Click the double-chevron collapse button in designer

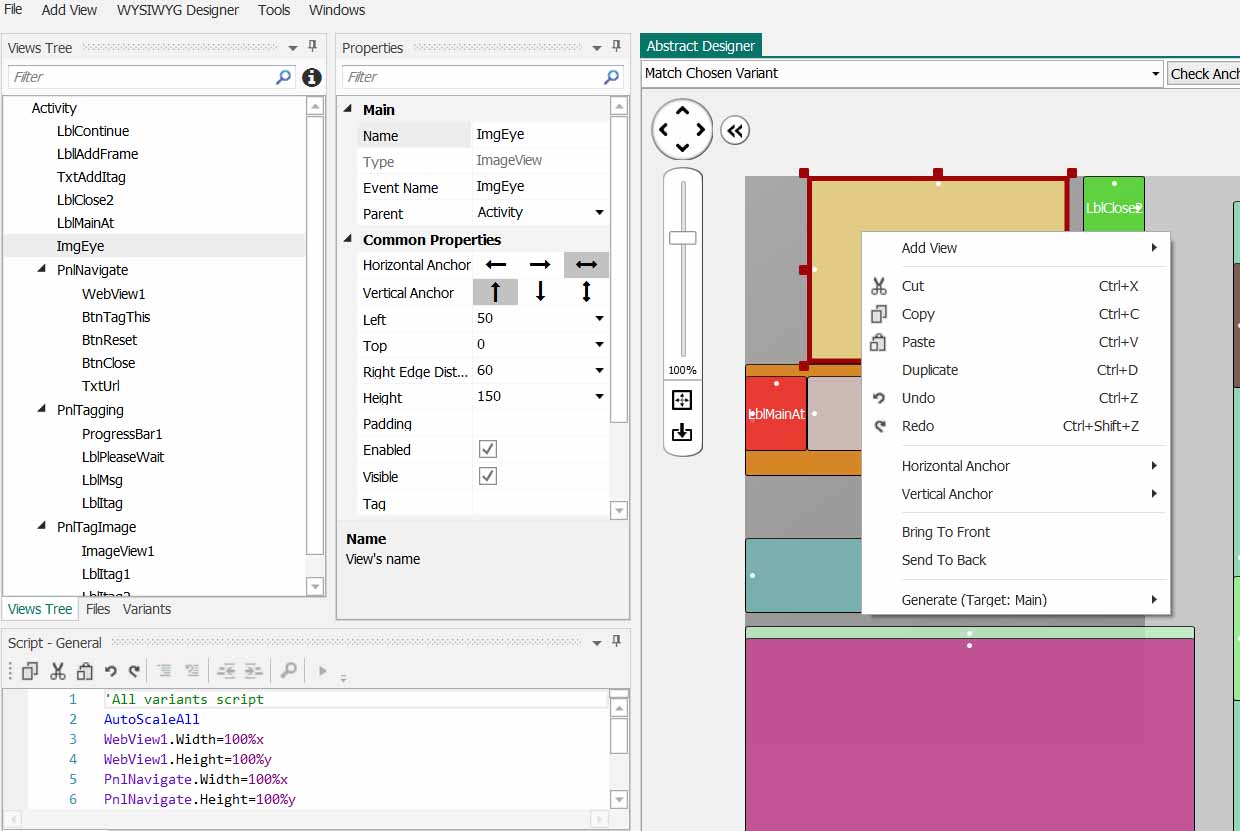click(735, 130)
